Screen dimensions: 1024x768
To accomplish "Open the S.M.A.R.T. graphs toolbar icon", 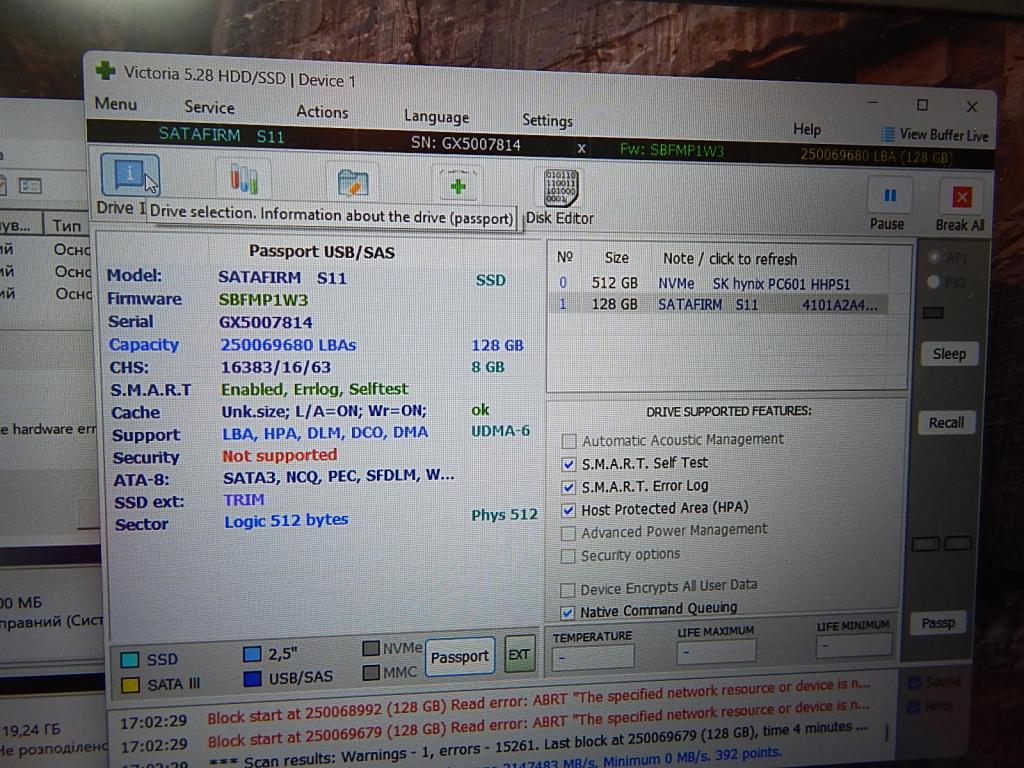I will [x=243, y=180].
